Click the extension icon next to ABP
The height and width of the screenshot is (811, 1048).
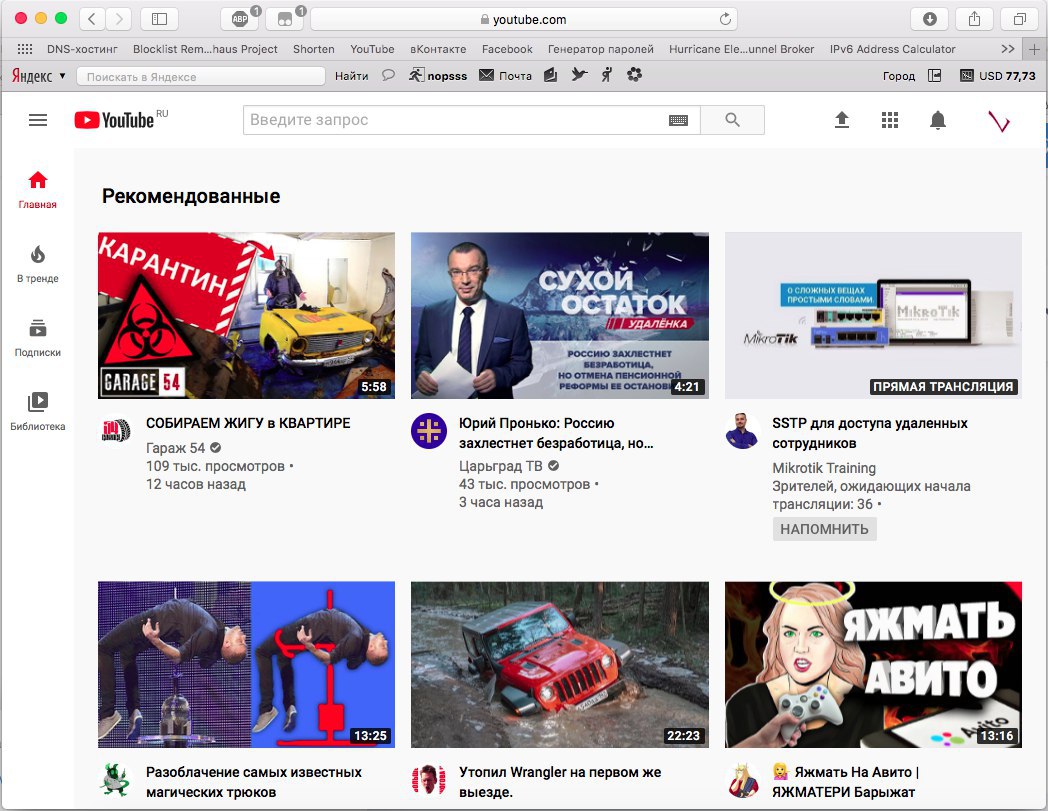(285, 19)
